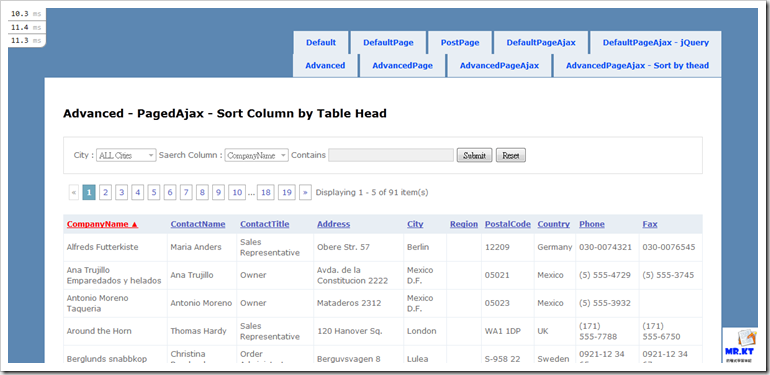770x375 pixels.
Task: Go to the Advanced tab
Action: (x=325, y=66)
